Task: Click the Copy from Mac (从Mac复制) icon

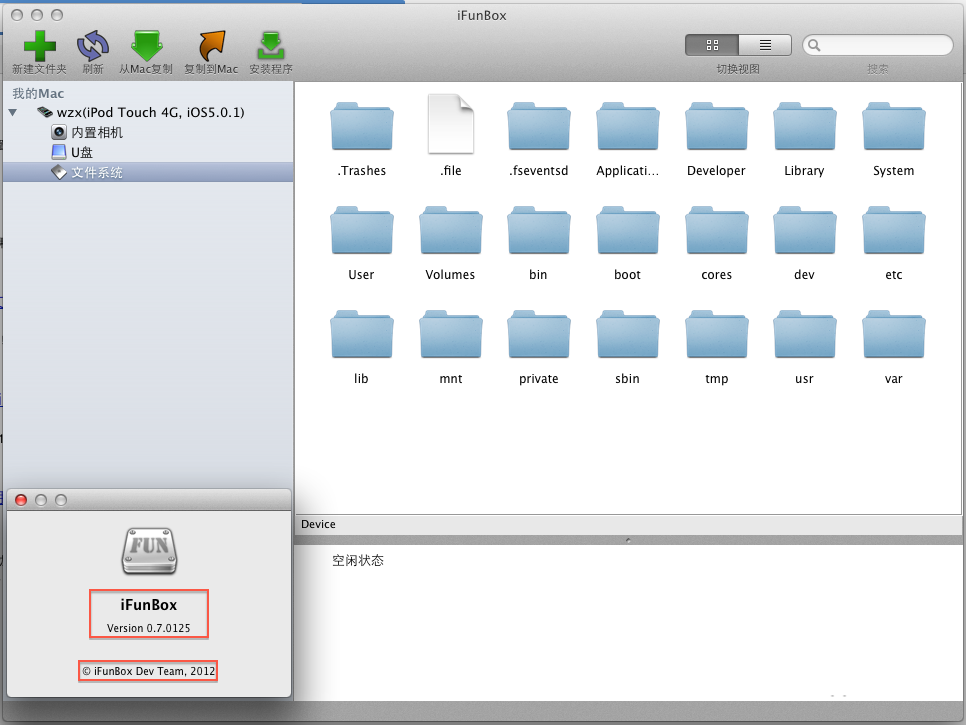Action: coord(146,46)
